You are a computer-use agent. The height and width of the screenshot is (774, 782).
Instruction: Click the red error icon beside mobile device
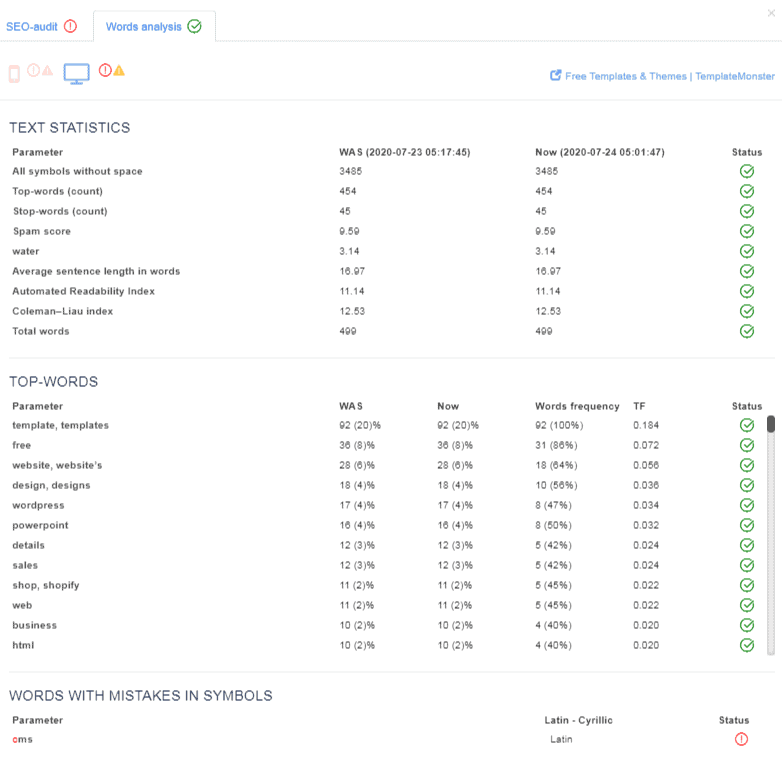tap(33, 70)
